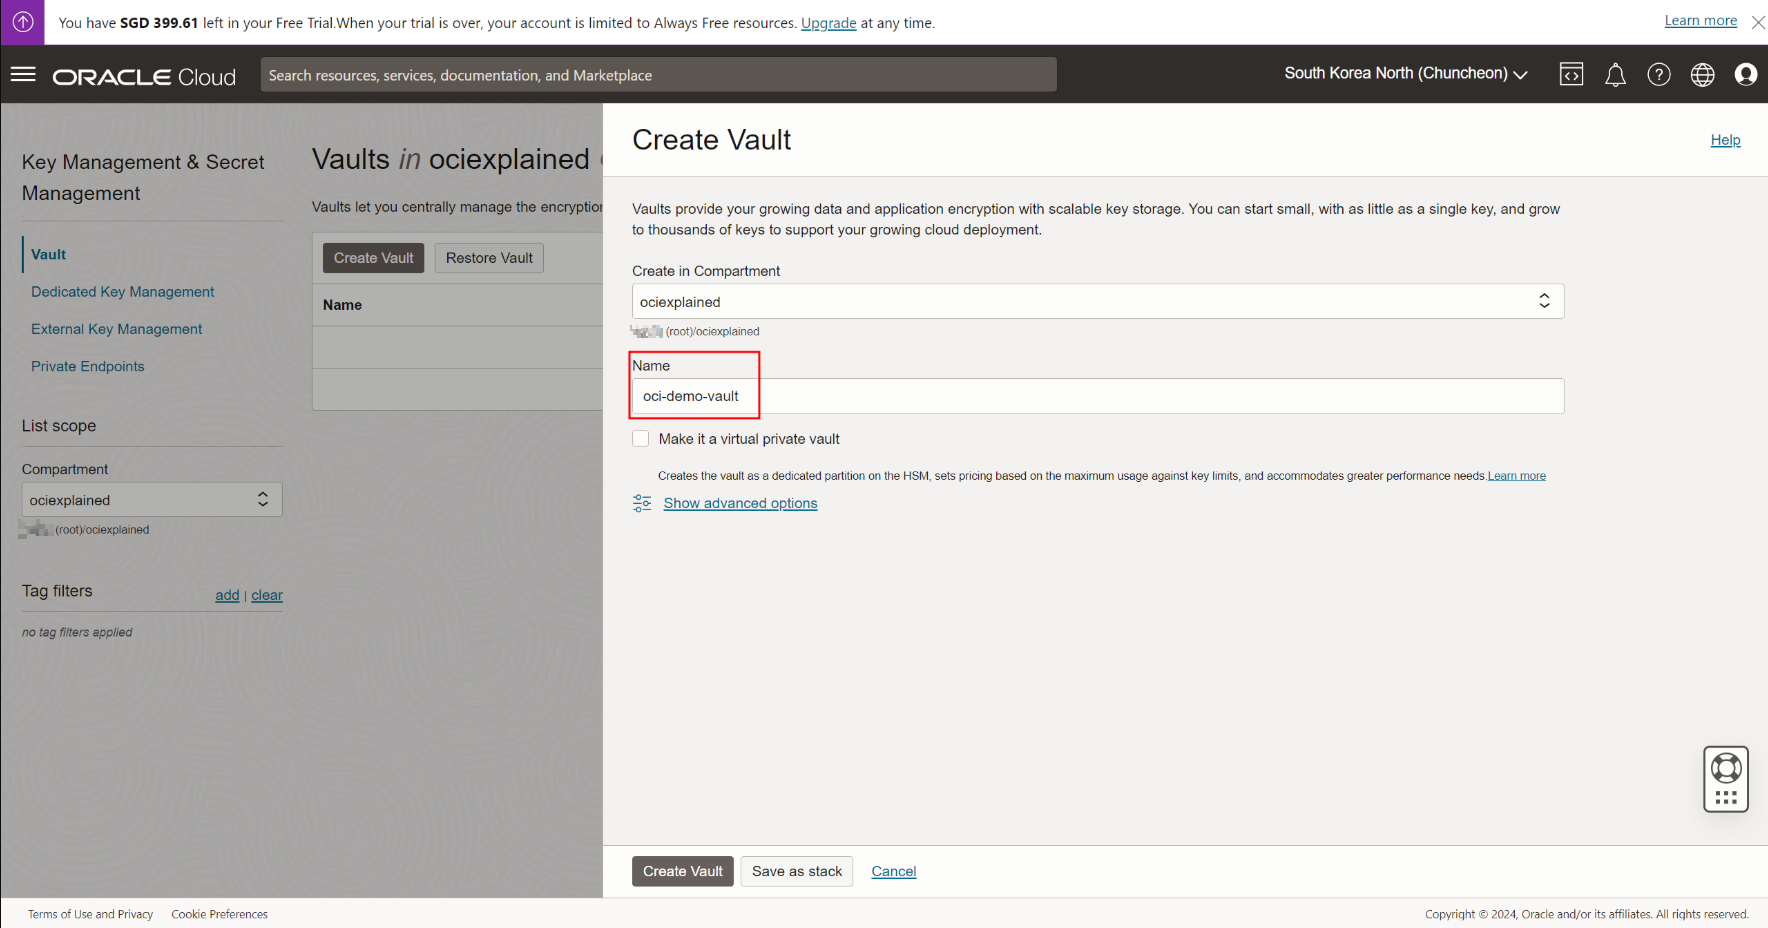
Task: Open the Cloud Shell developer tools icon
Action: [1571, 74]
